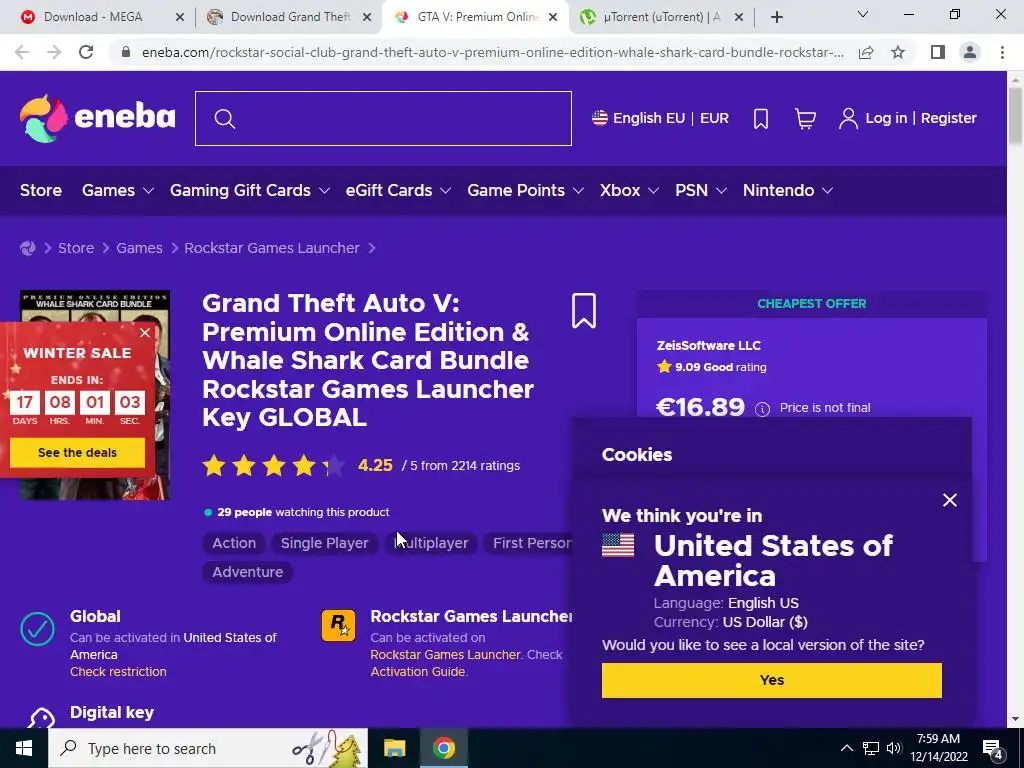The height and width of the screenshot is (768, 1024).
Task: Select the Action tag
Action: 234,543
